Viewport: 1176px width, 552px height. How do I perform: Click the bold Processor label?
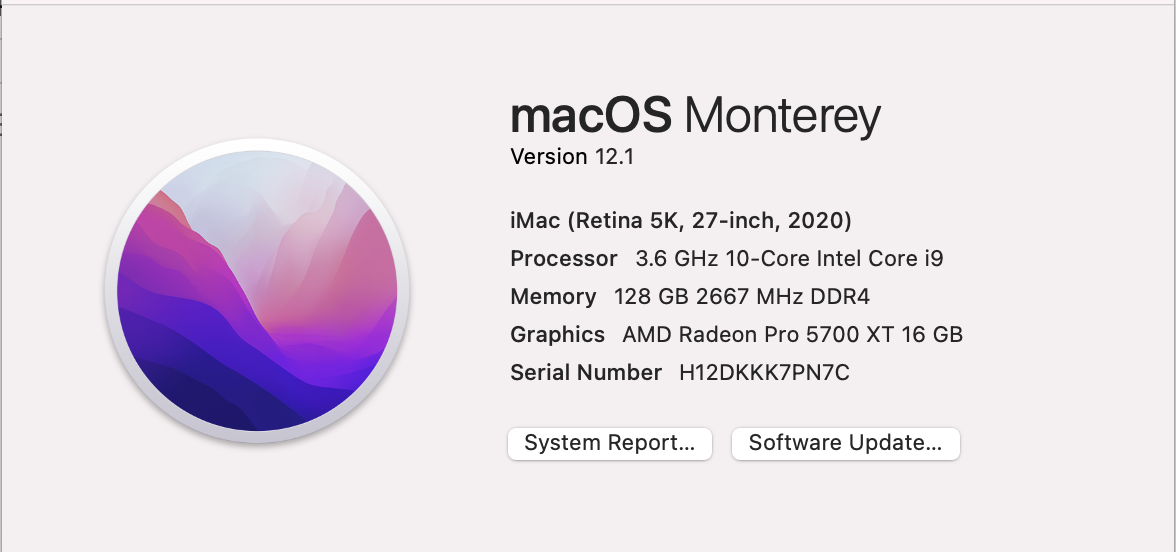(563, 259)
